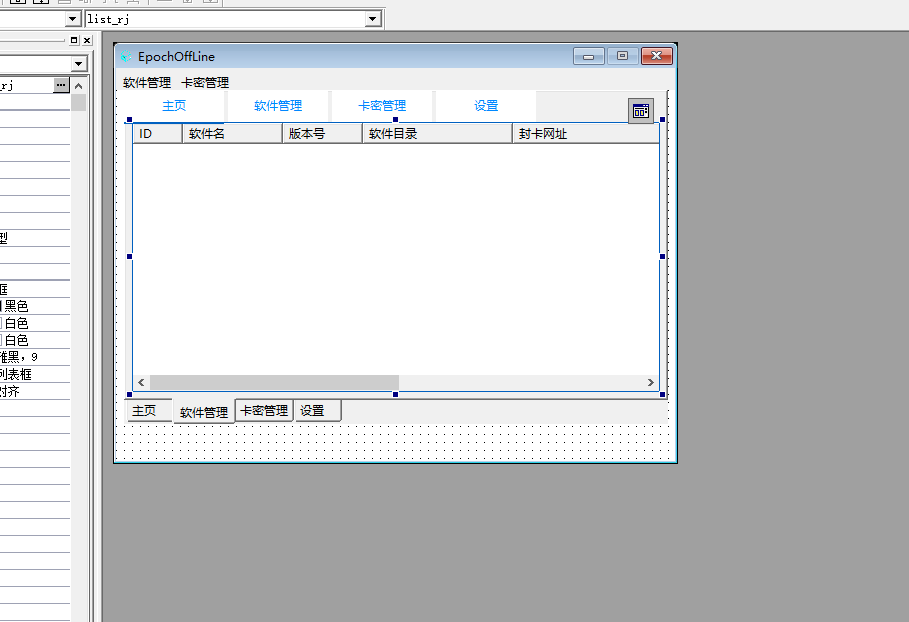This screenshot has width=909, height=622.
Task: Open the ellipsis picker beside the rj property field
Action: coord(61,85)
